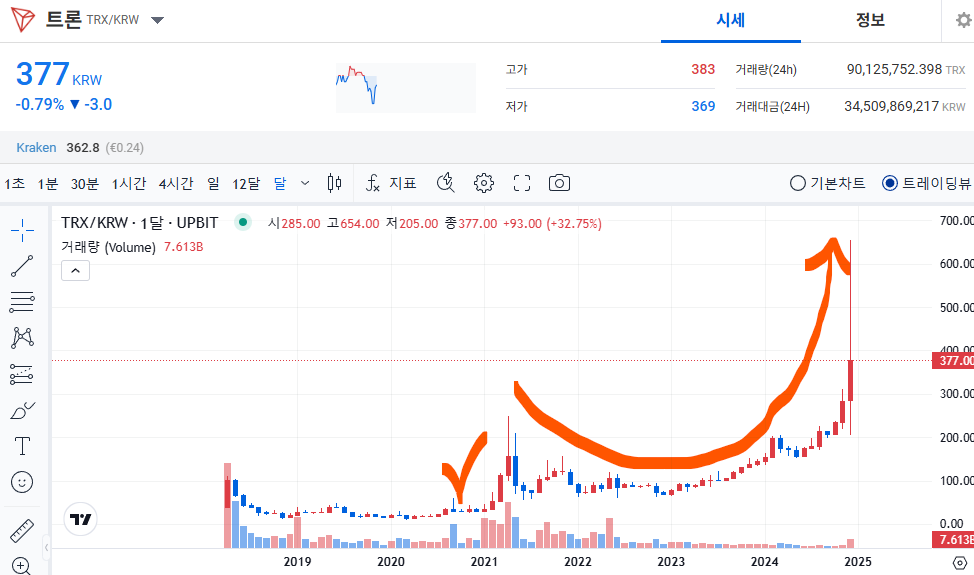Viewport: 974px width, 575px height.
Task: Click the TRX/KRW · 1달 · UPBIT legend title
Action: click(x=140, y=222)
